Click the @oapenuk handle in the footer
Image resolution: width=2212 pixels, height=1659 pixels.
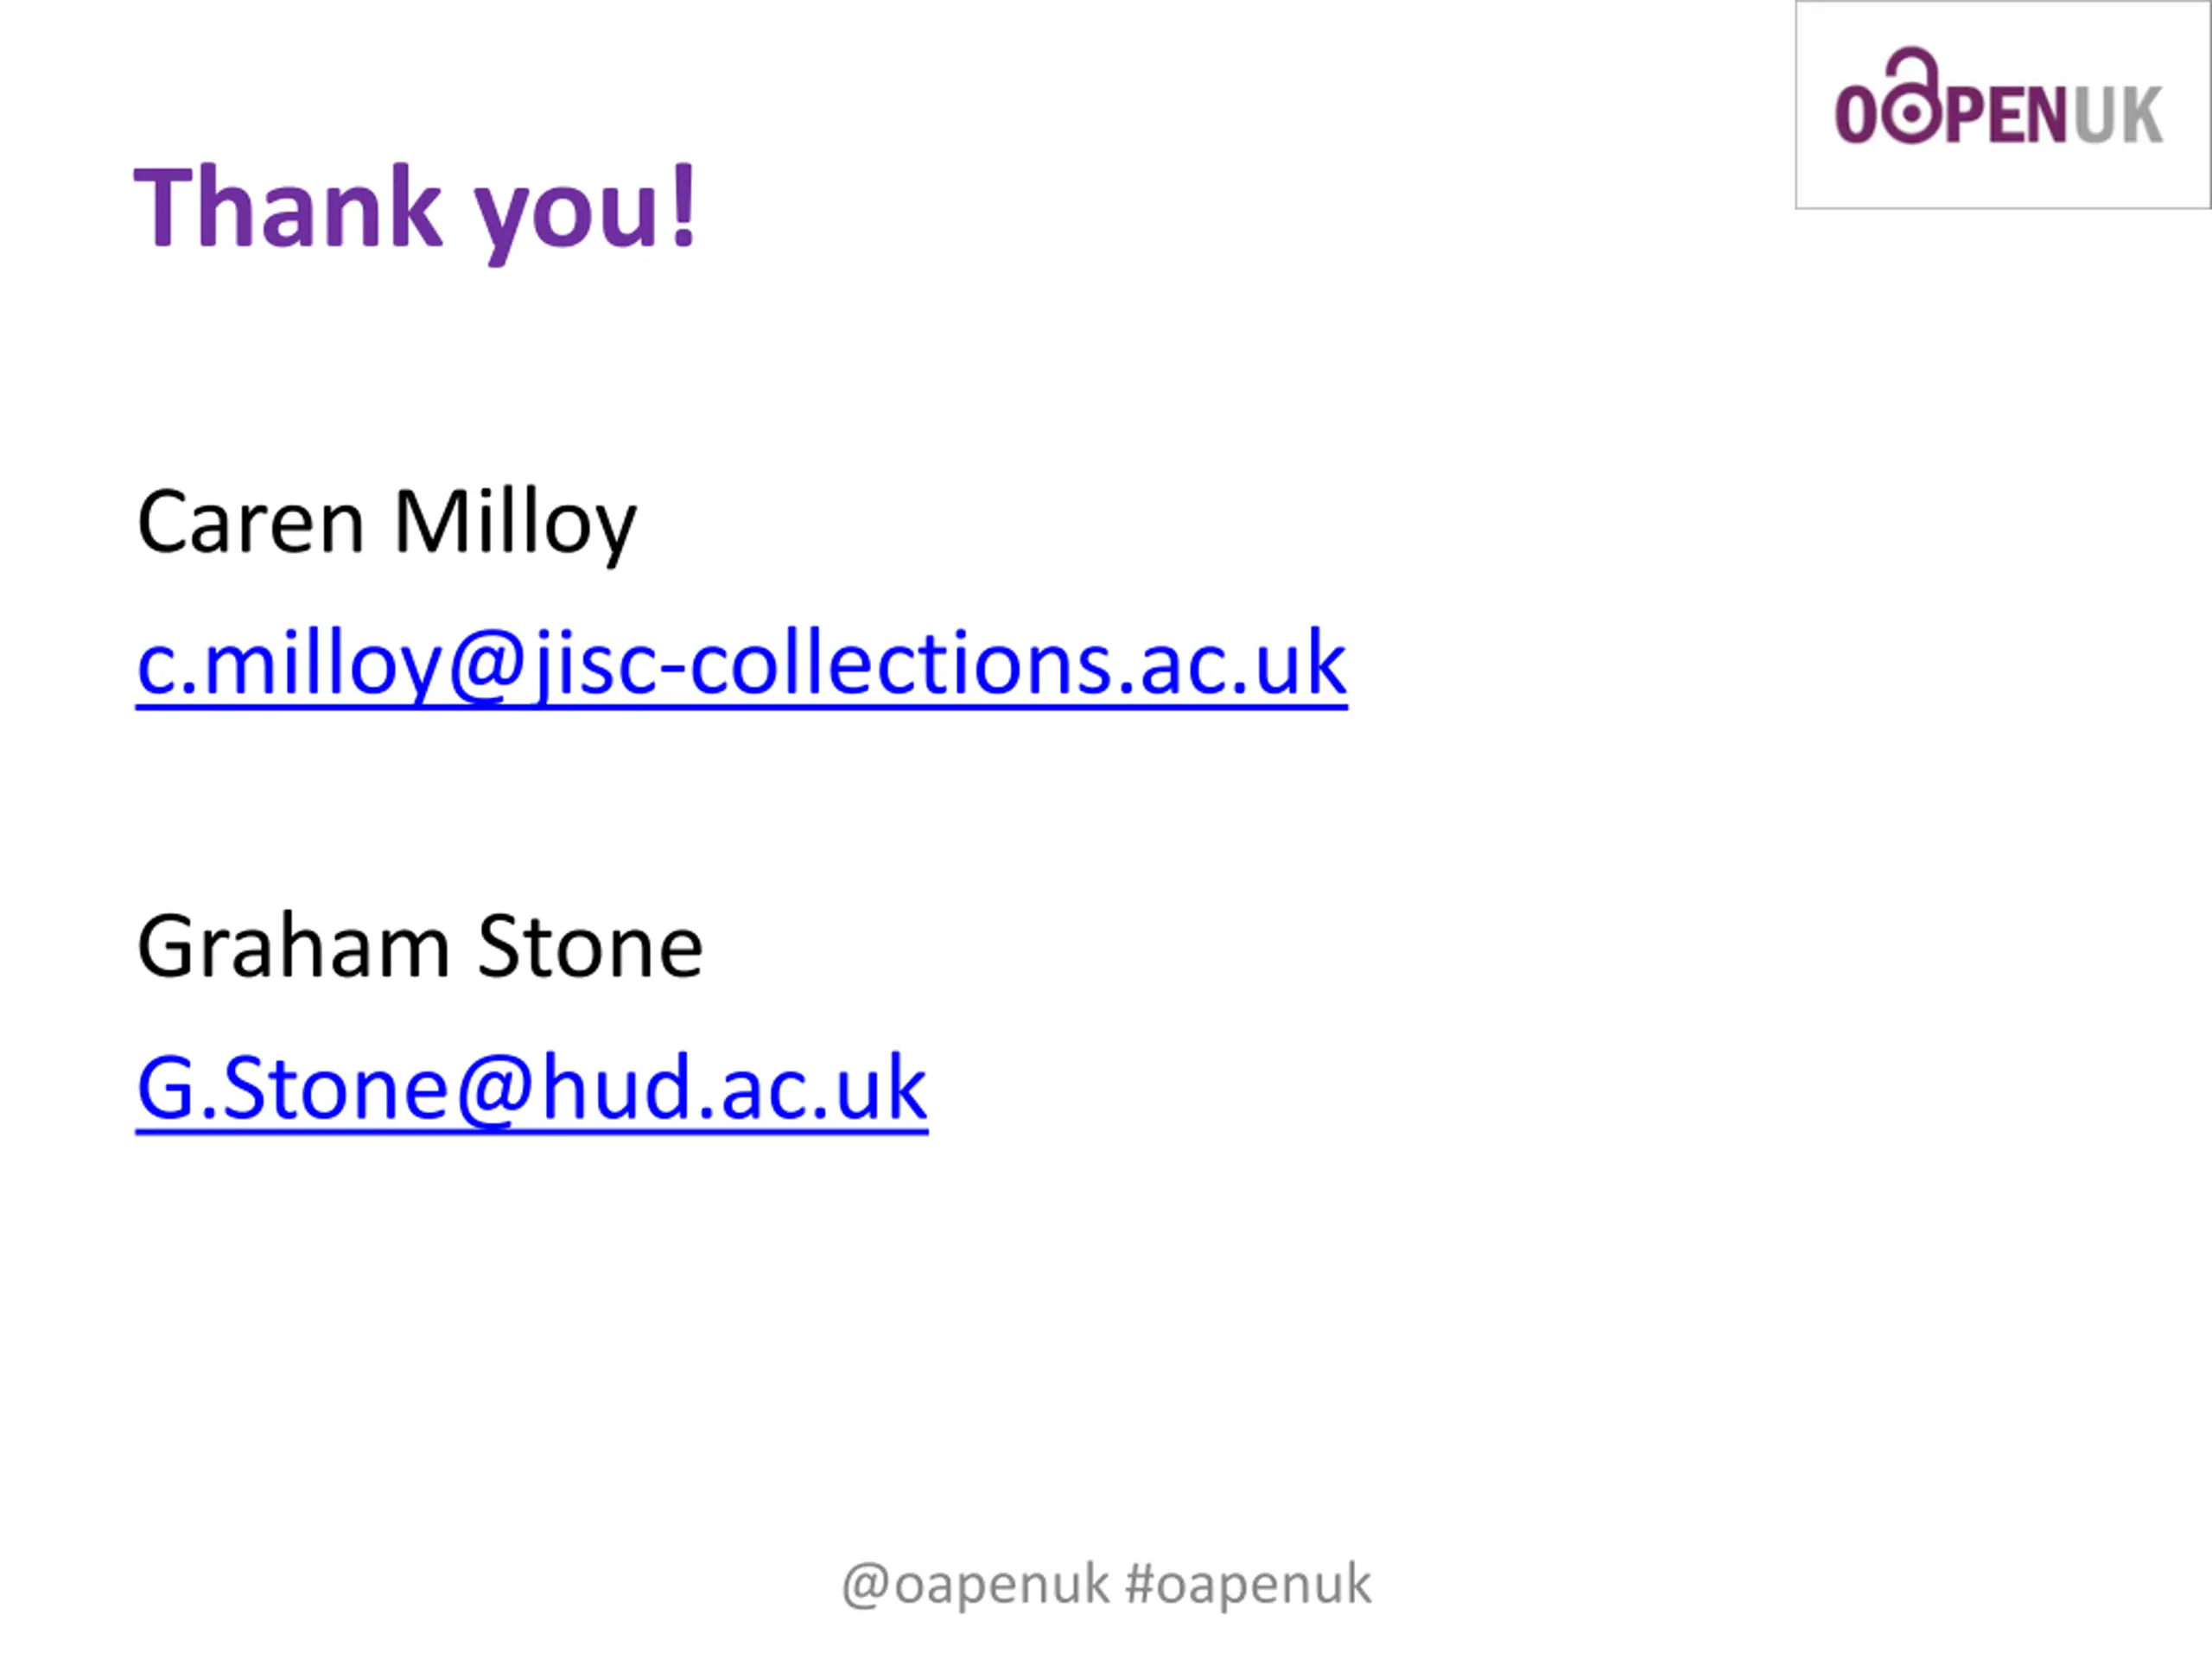tap(976, 1585)
